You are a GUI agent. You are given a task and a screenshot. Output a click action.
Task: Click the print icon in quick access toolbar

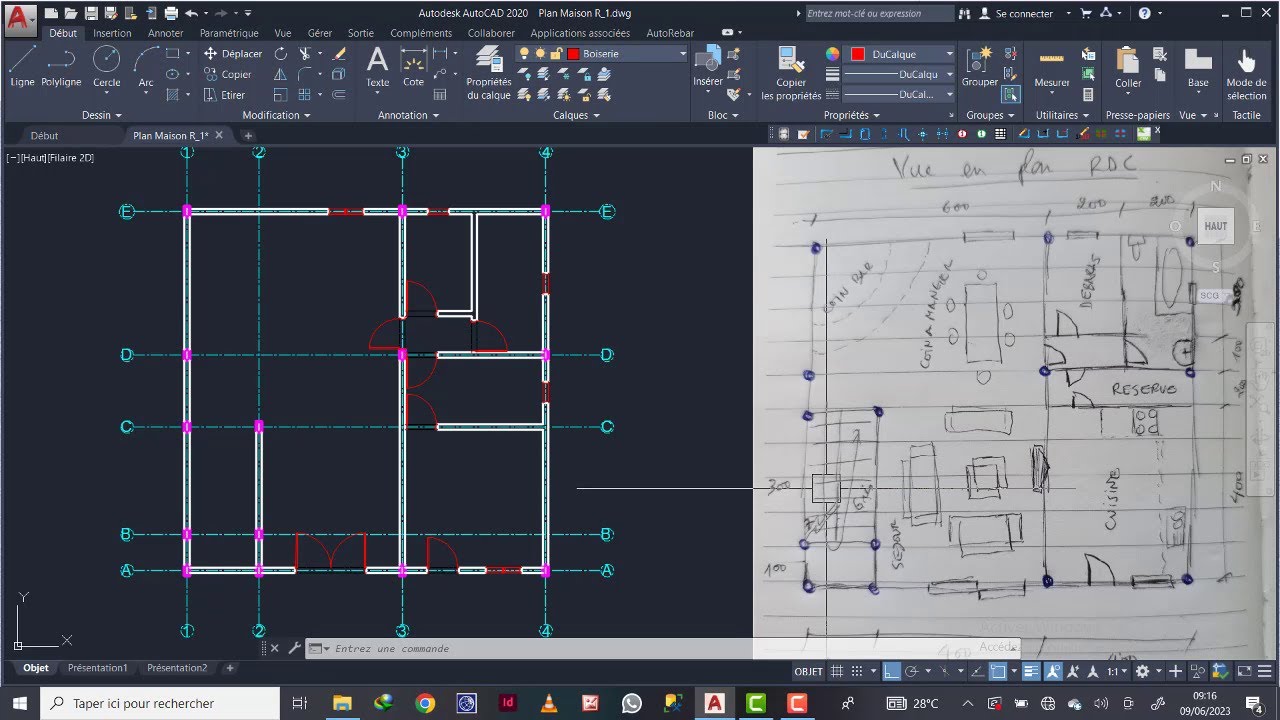click(171, 13)
